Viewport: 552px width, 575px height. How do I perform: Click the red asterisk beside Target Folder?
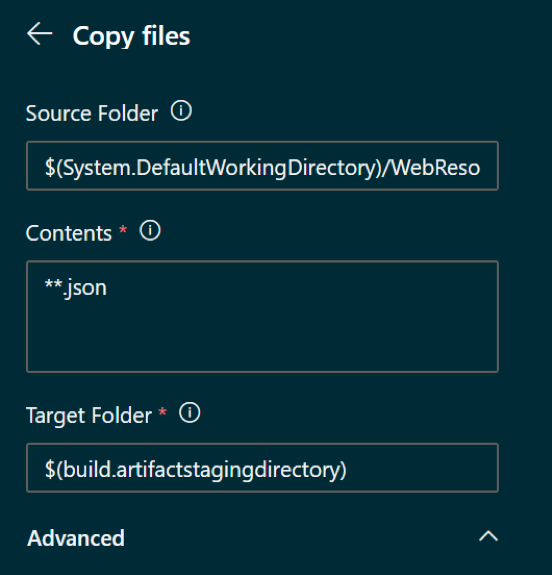[x=162, y=412]
